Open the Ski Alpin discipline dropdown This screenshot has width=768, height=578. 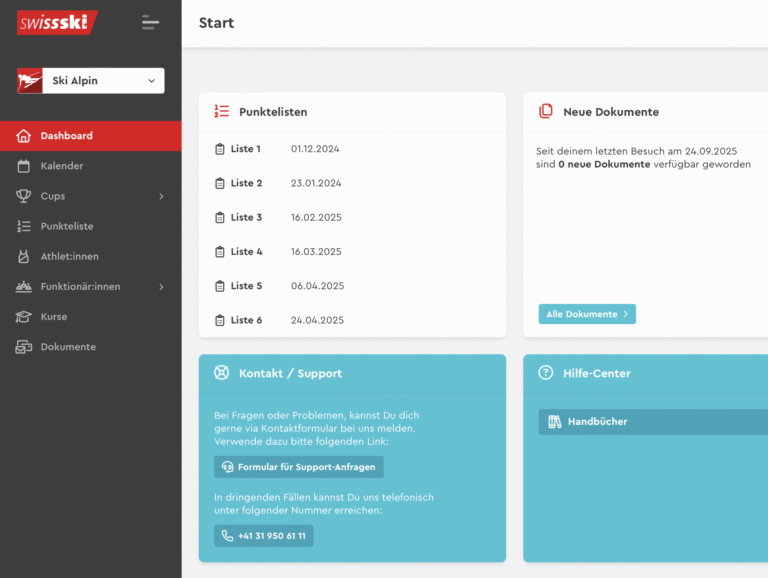click(91, 81)
